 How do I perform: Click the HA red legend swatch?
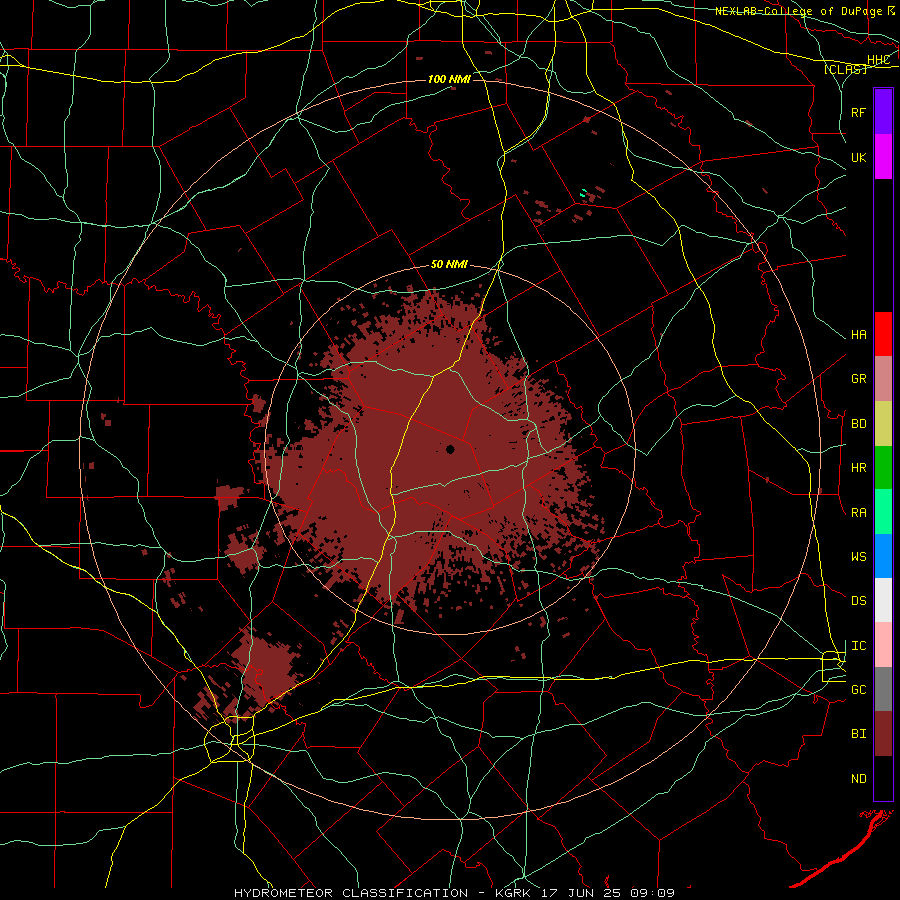point(883,334)
